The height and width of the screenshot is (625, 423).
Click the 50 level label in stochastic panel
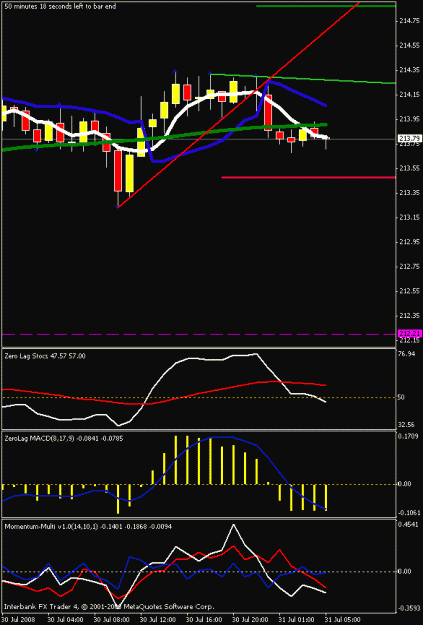(401, 397)
